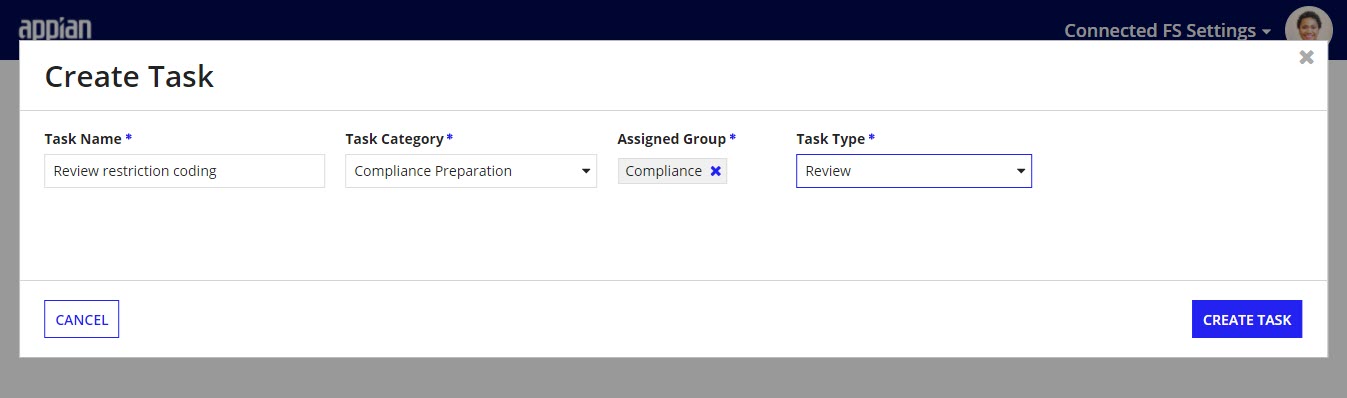Open the Task Category dropdown

[471, 171]
